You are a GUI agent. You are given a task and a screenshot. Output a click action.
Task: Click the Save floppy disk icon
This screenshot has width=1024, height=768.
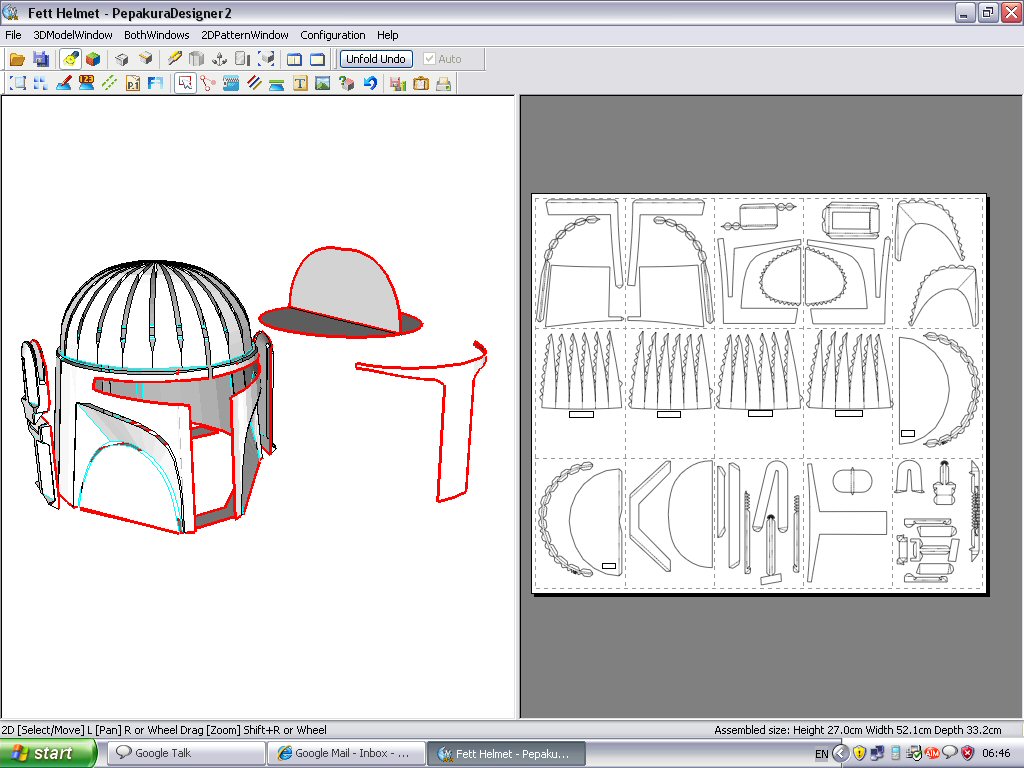[x=41, y=59]
